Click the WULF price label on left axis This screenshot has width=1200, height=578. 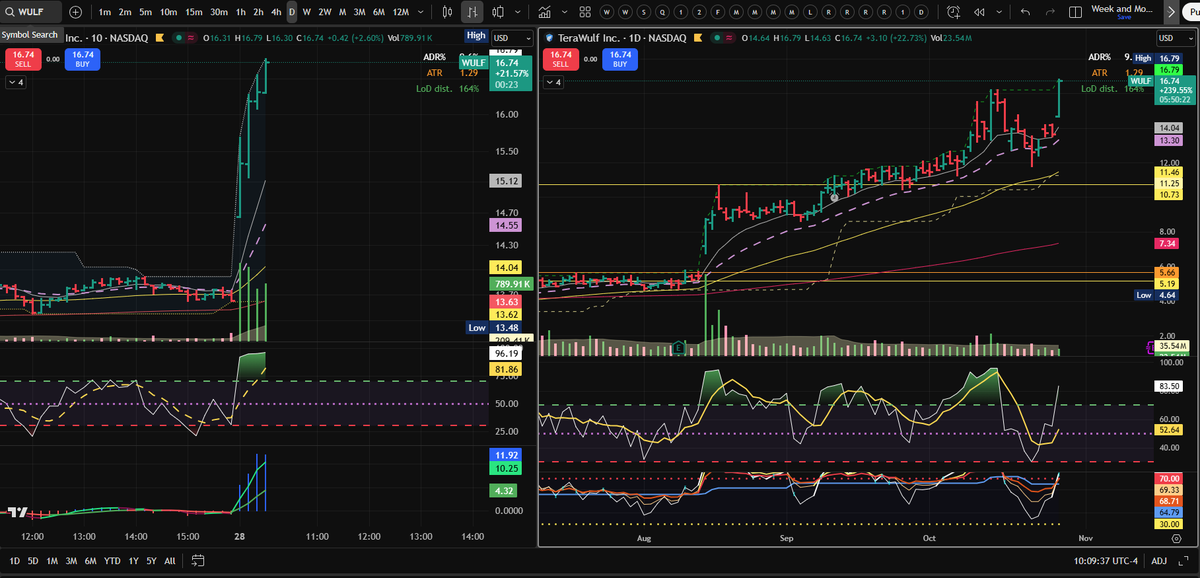coord(474,62)
